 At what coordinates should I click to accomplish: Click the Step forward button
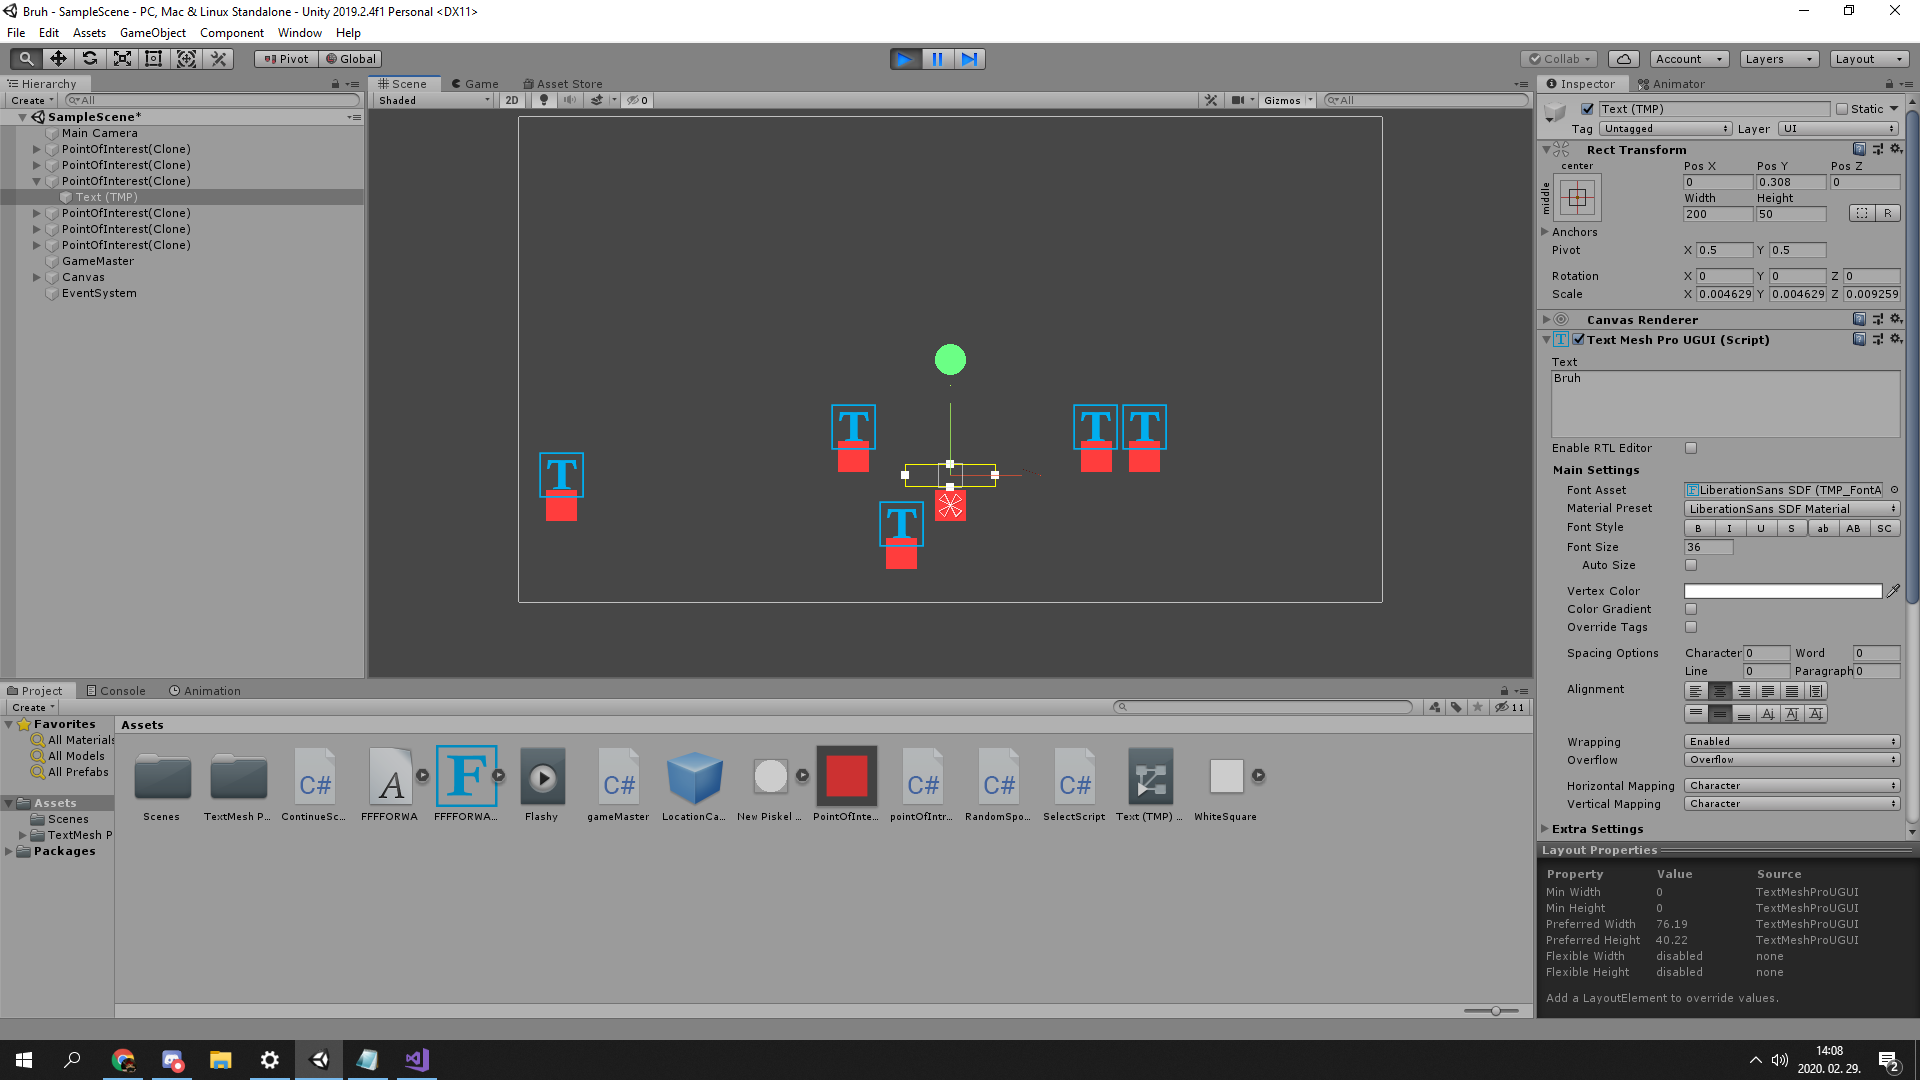969,59
